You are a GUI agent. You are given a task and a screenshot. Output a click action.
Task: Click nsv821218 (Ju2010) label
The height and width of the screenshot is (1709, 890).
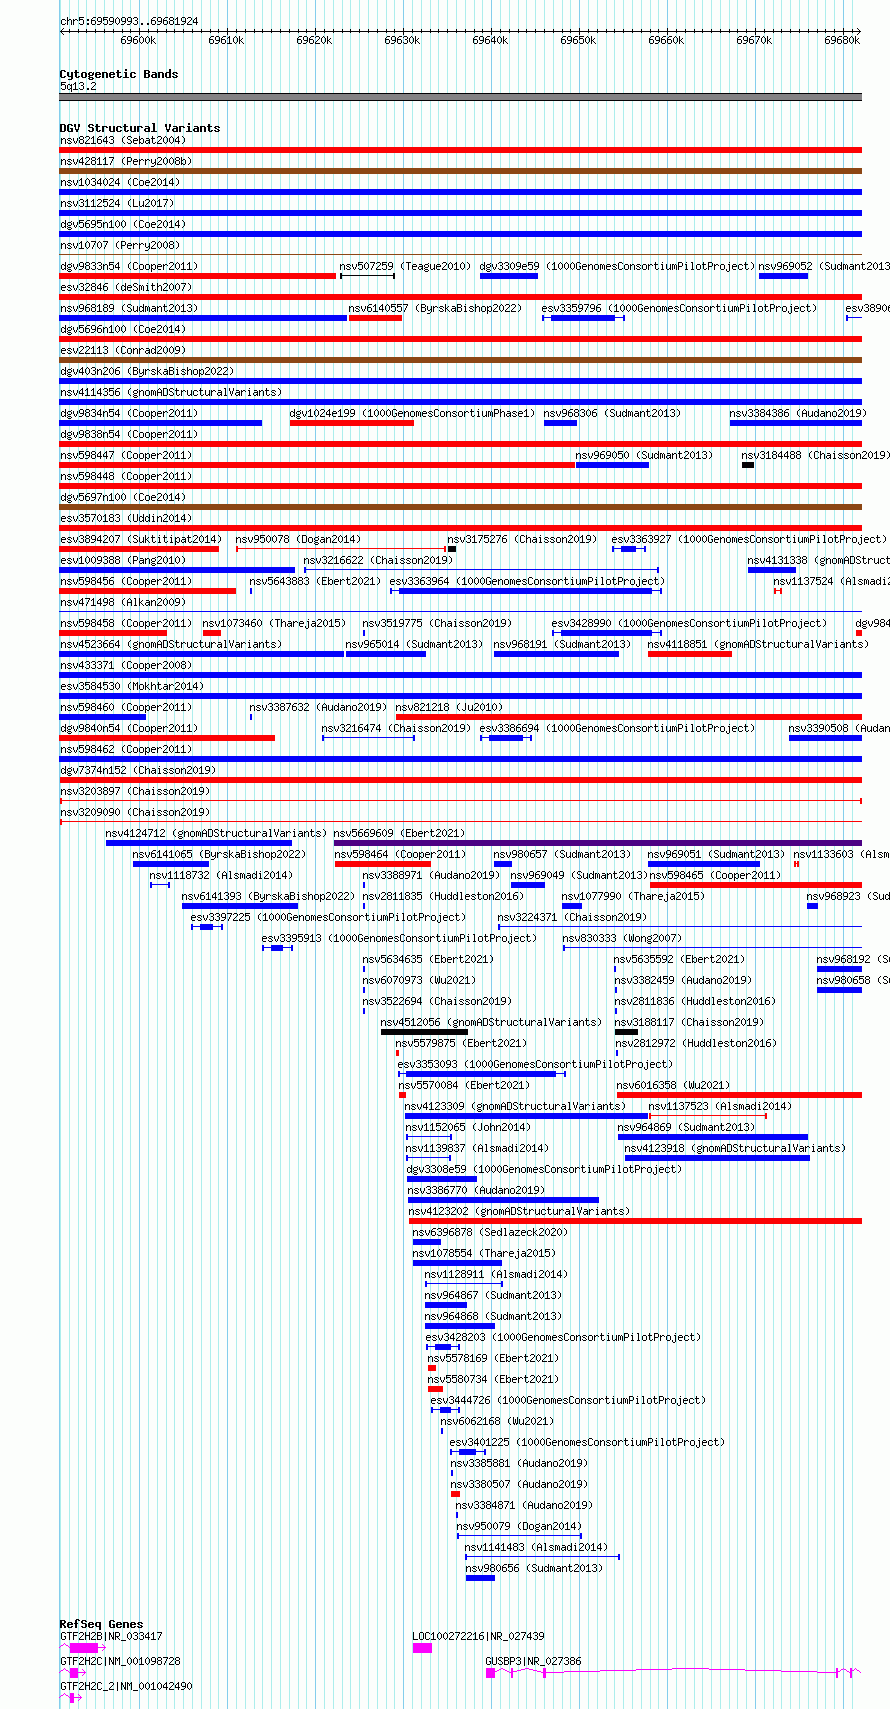click(x=449, y=707)
